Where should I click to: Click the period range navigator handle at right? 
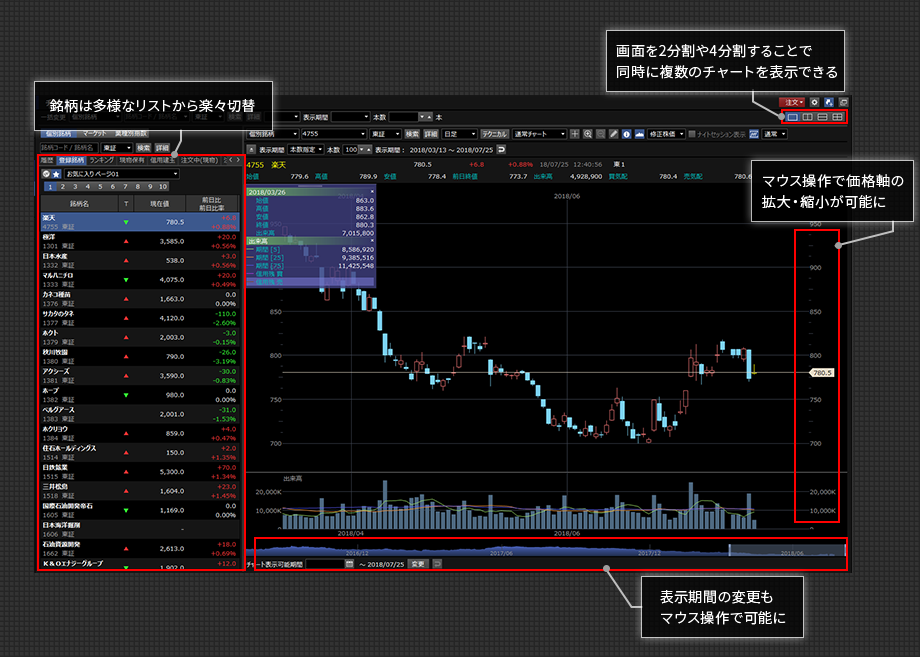845,550
